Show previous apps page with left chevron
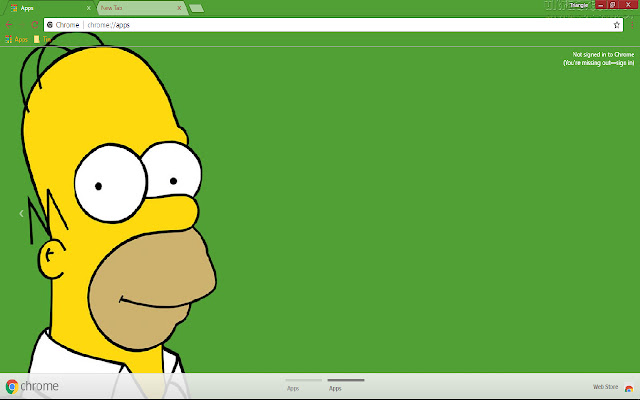This screenshot has width=640, height=400. pos(21,213)
